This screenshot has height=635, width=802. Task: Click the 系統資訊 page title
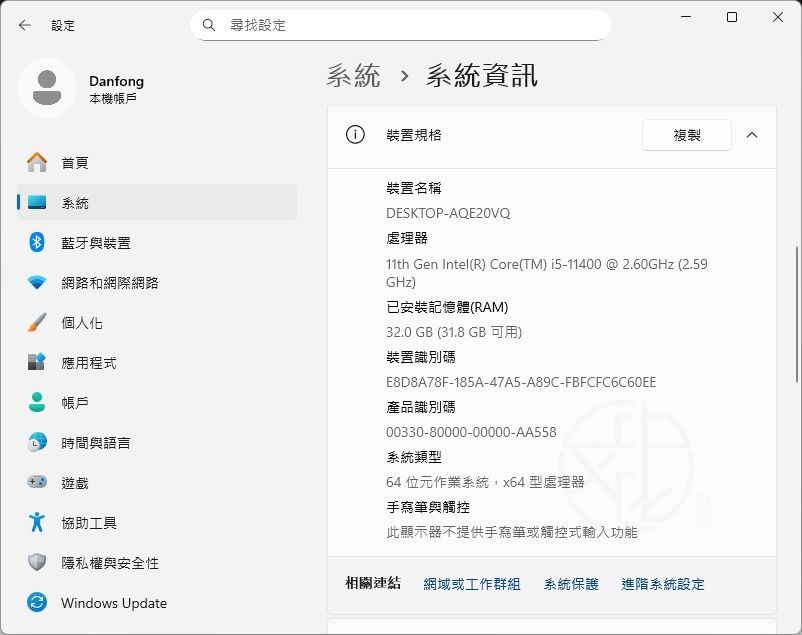pos(481,75)
